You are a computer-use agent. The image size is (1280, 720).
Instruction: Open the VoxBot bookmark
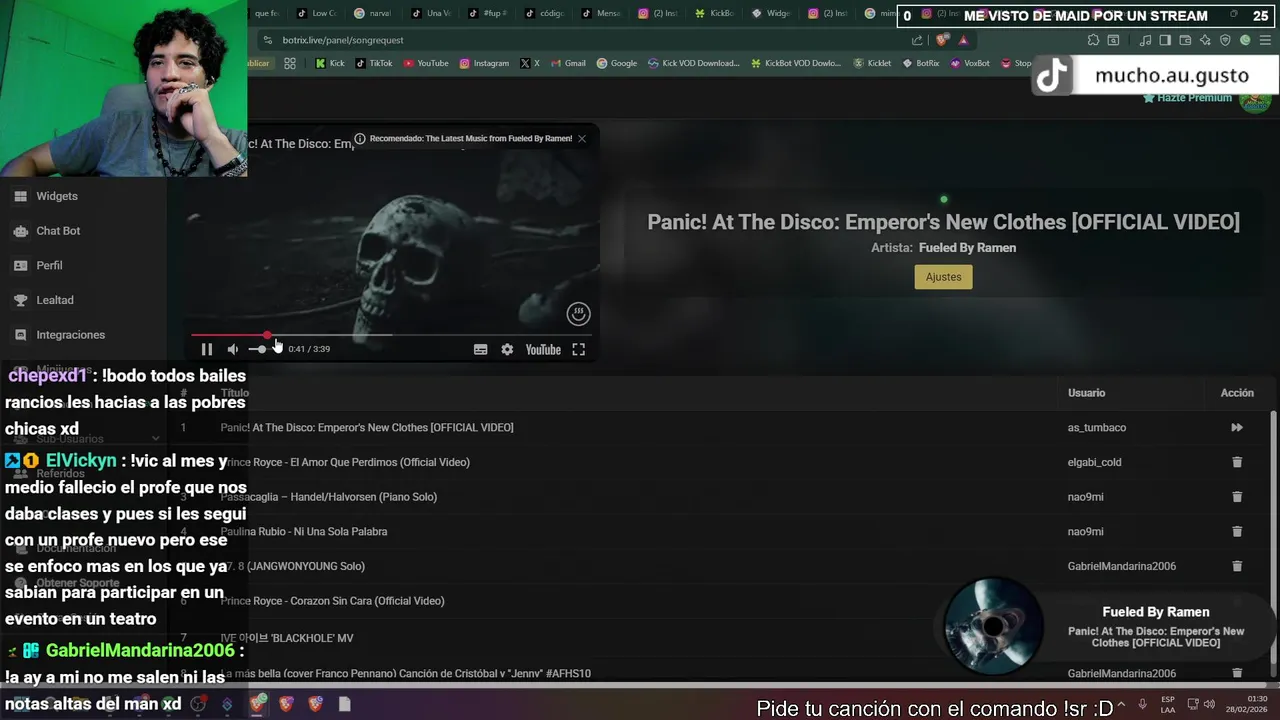[x=970, y=63]
